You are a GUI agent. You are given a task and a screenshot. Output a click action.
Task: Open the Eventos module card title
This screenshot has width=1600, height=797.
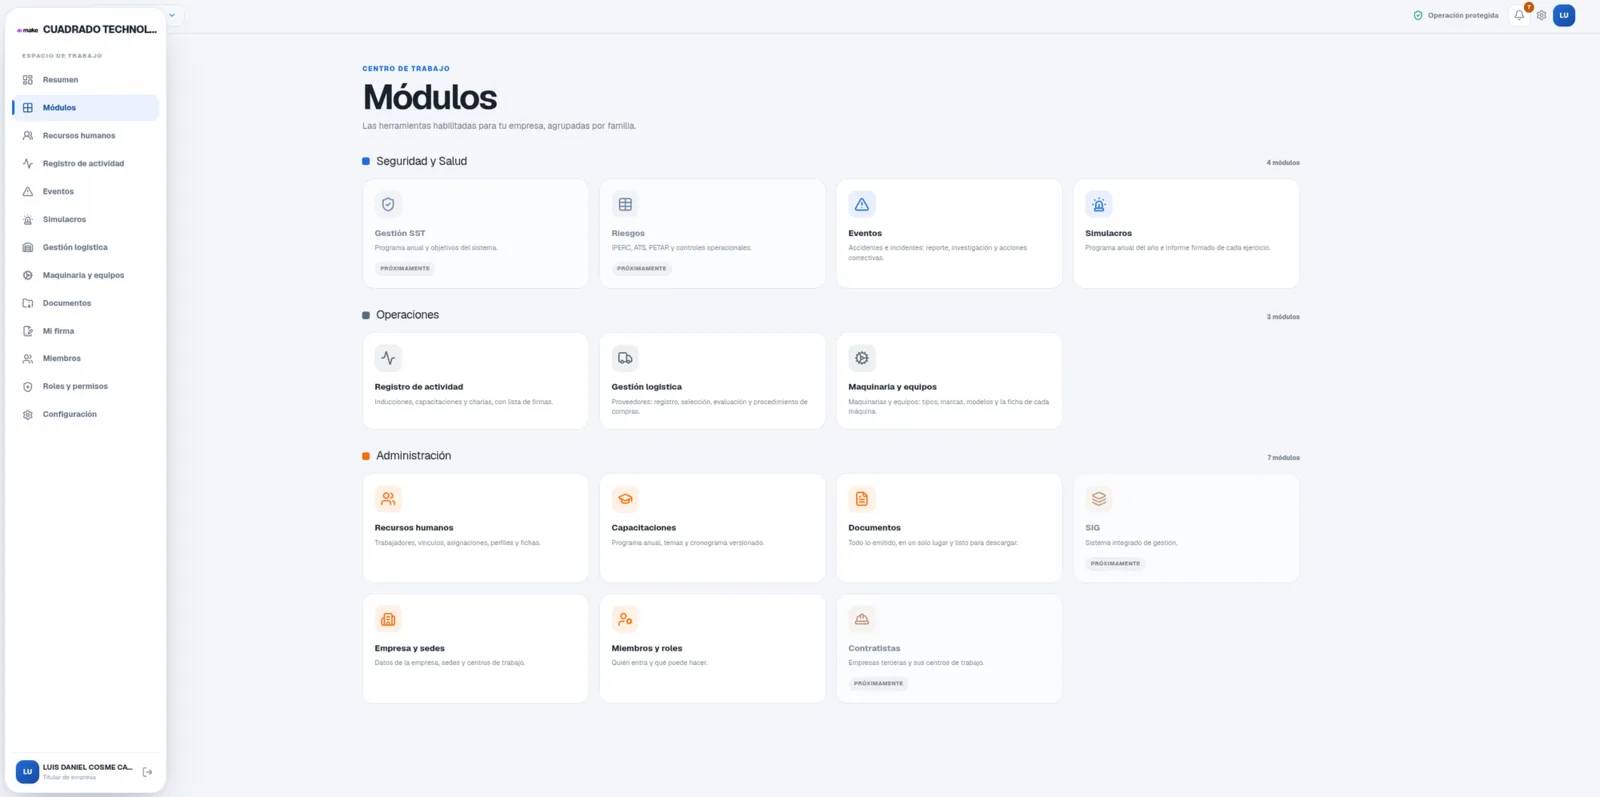pyautogui.click(x=865, y=233)
